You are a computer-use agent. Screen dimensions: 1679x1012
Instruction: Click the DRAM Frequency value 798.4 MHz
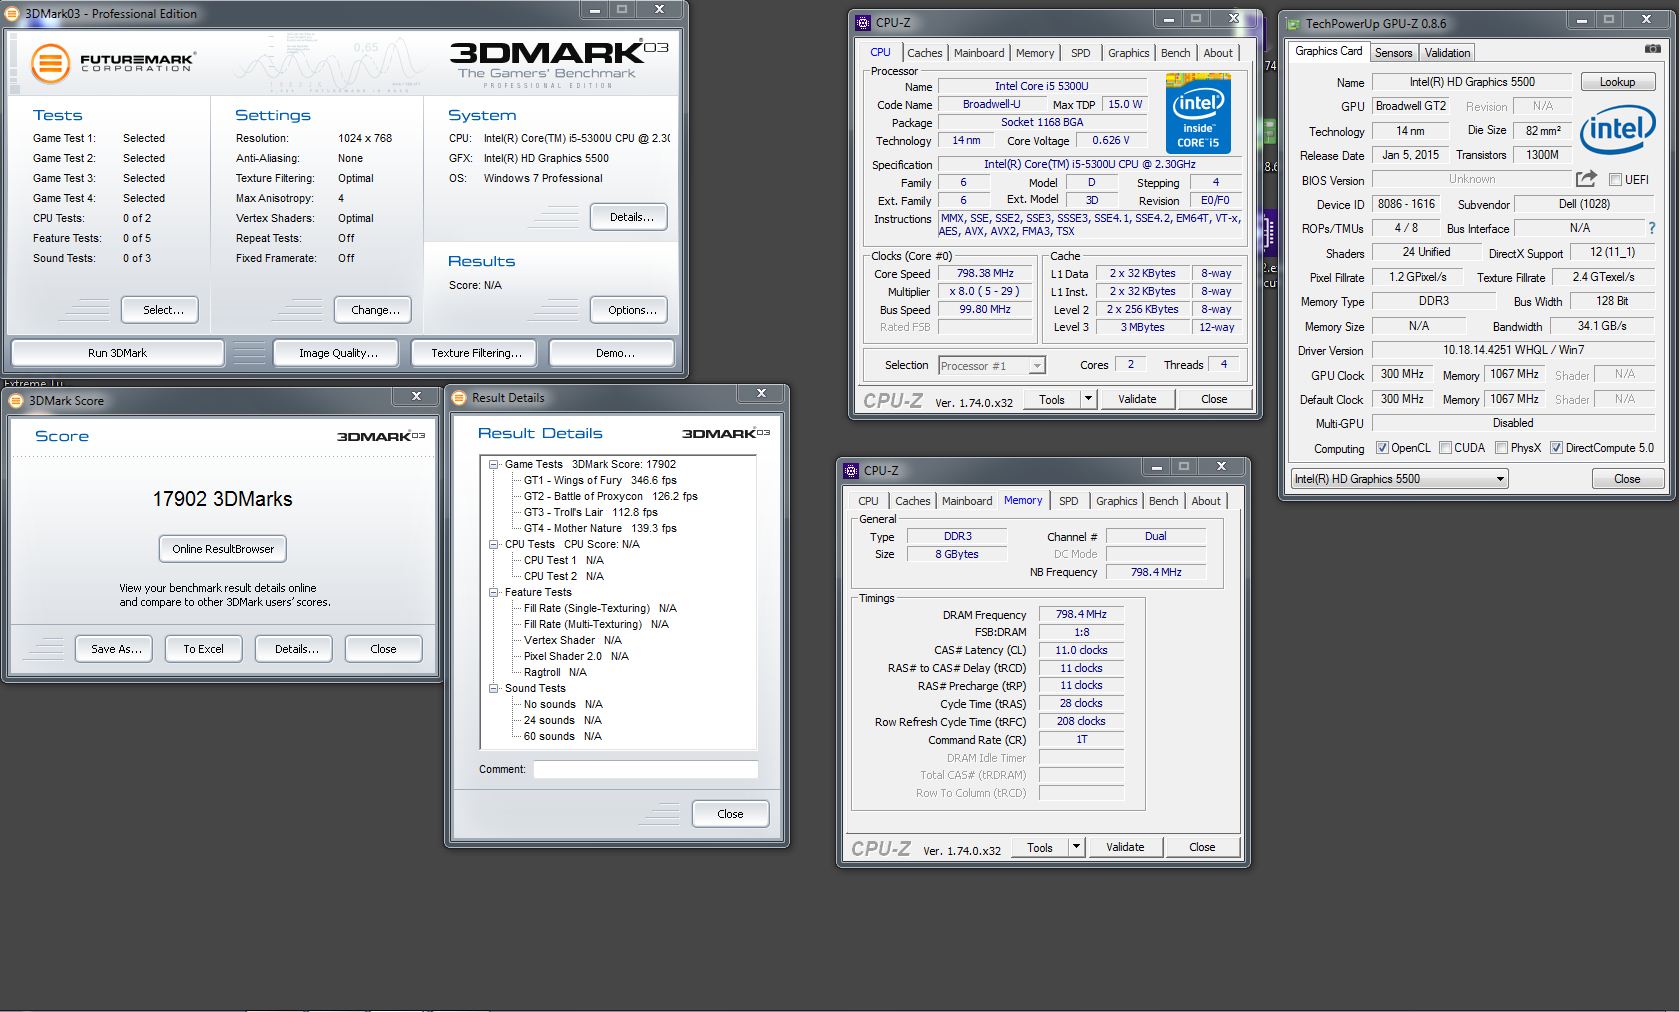[x=1081, y=614]
